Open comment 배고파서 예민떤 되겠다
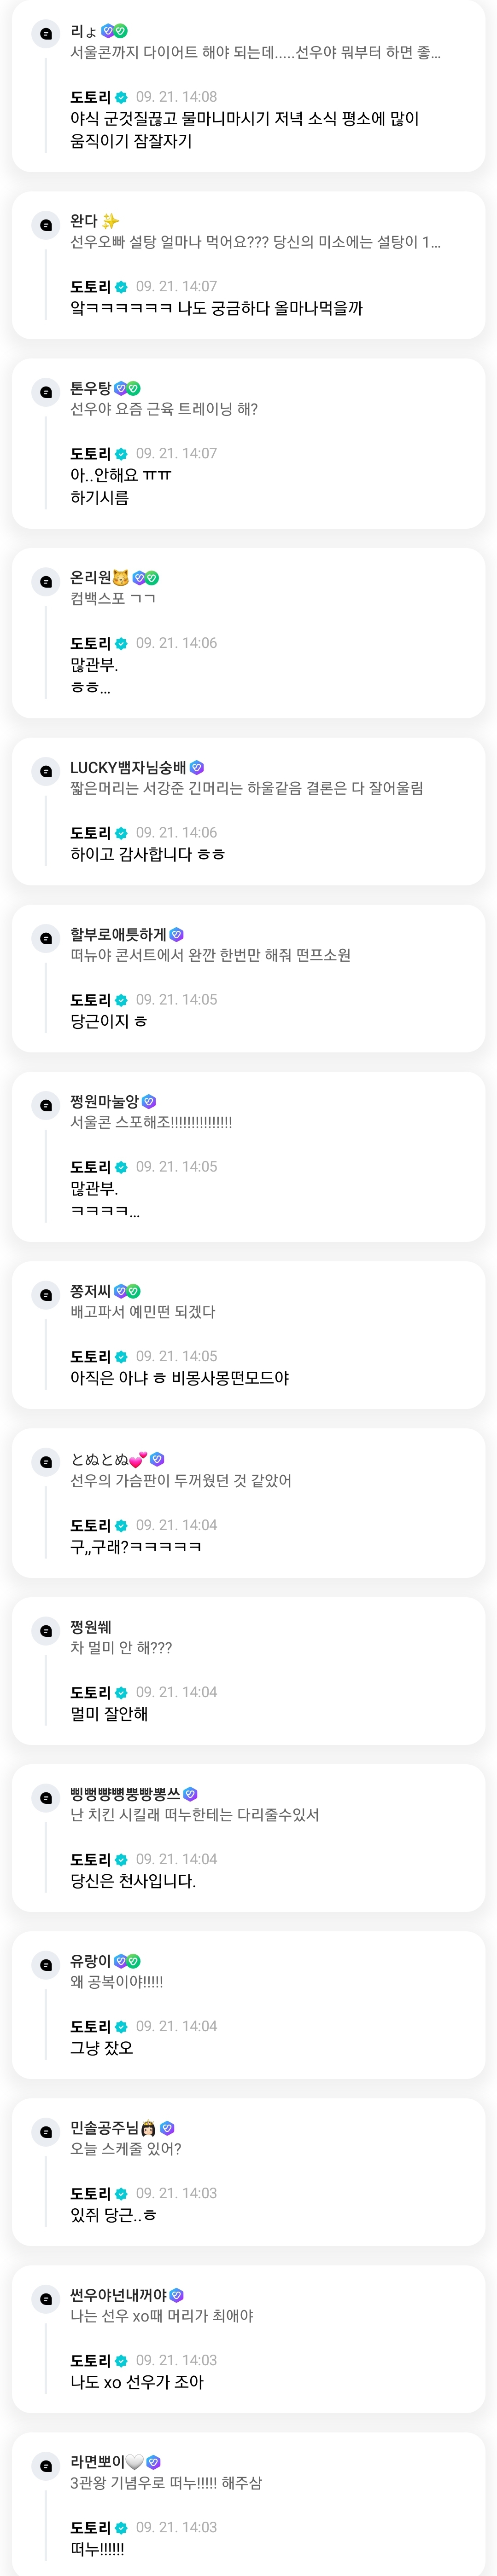Image resolution: width=497 pixels, height=2576 pixels. tap(143, 1311)
